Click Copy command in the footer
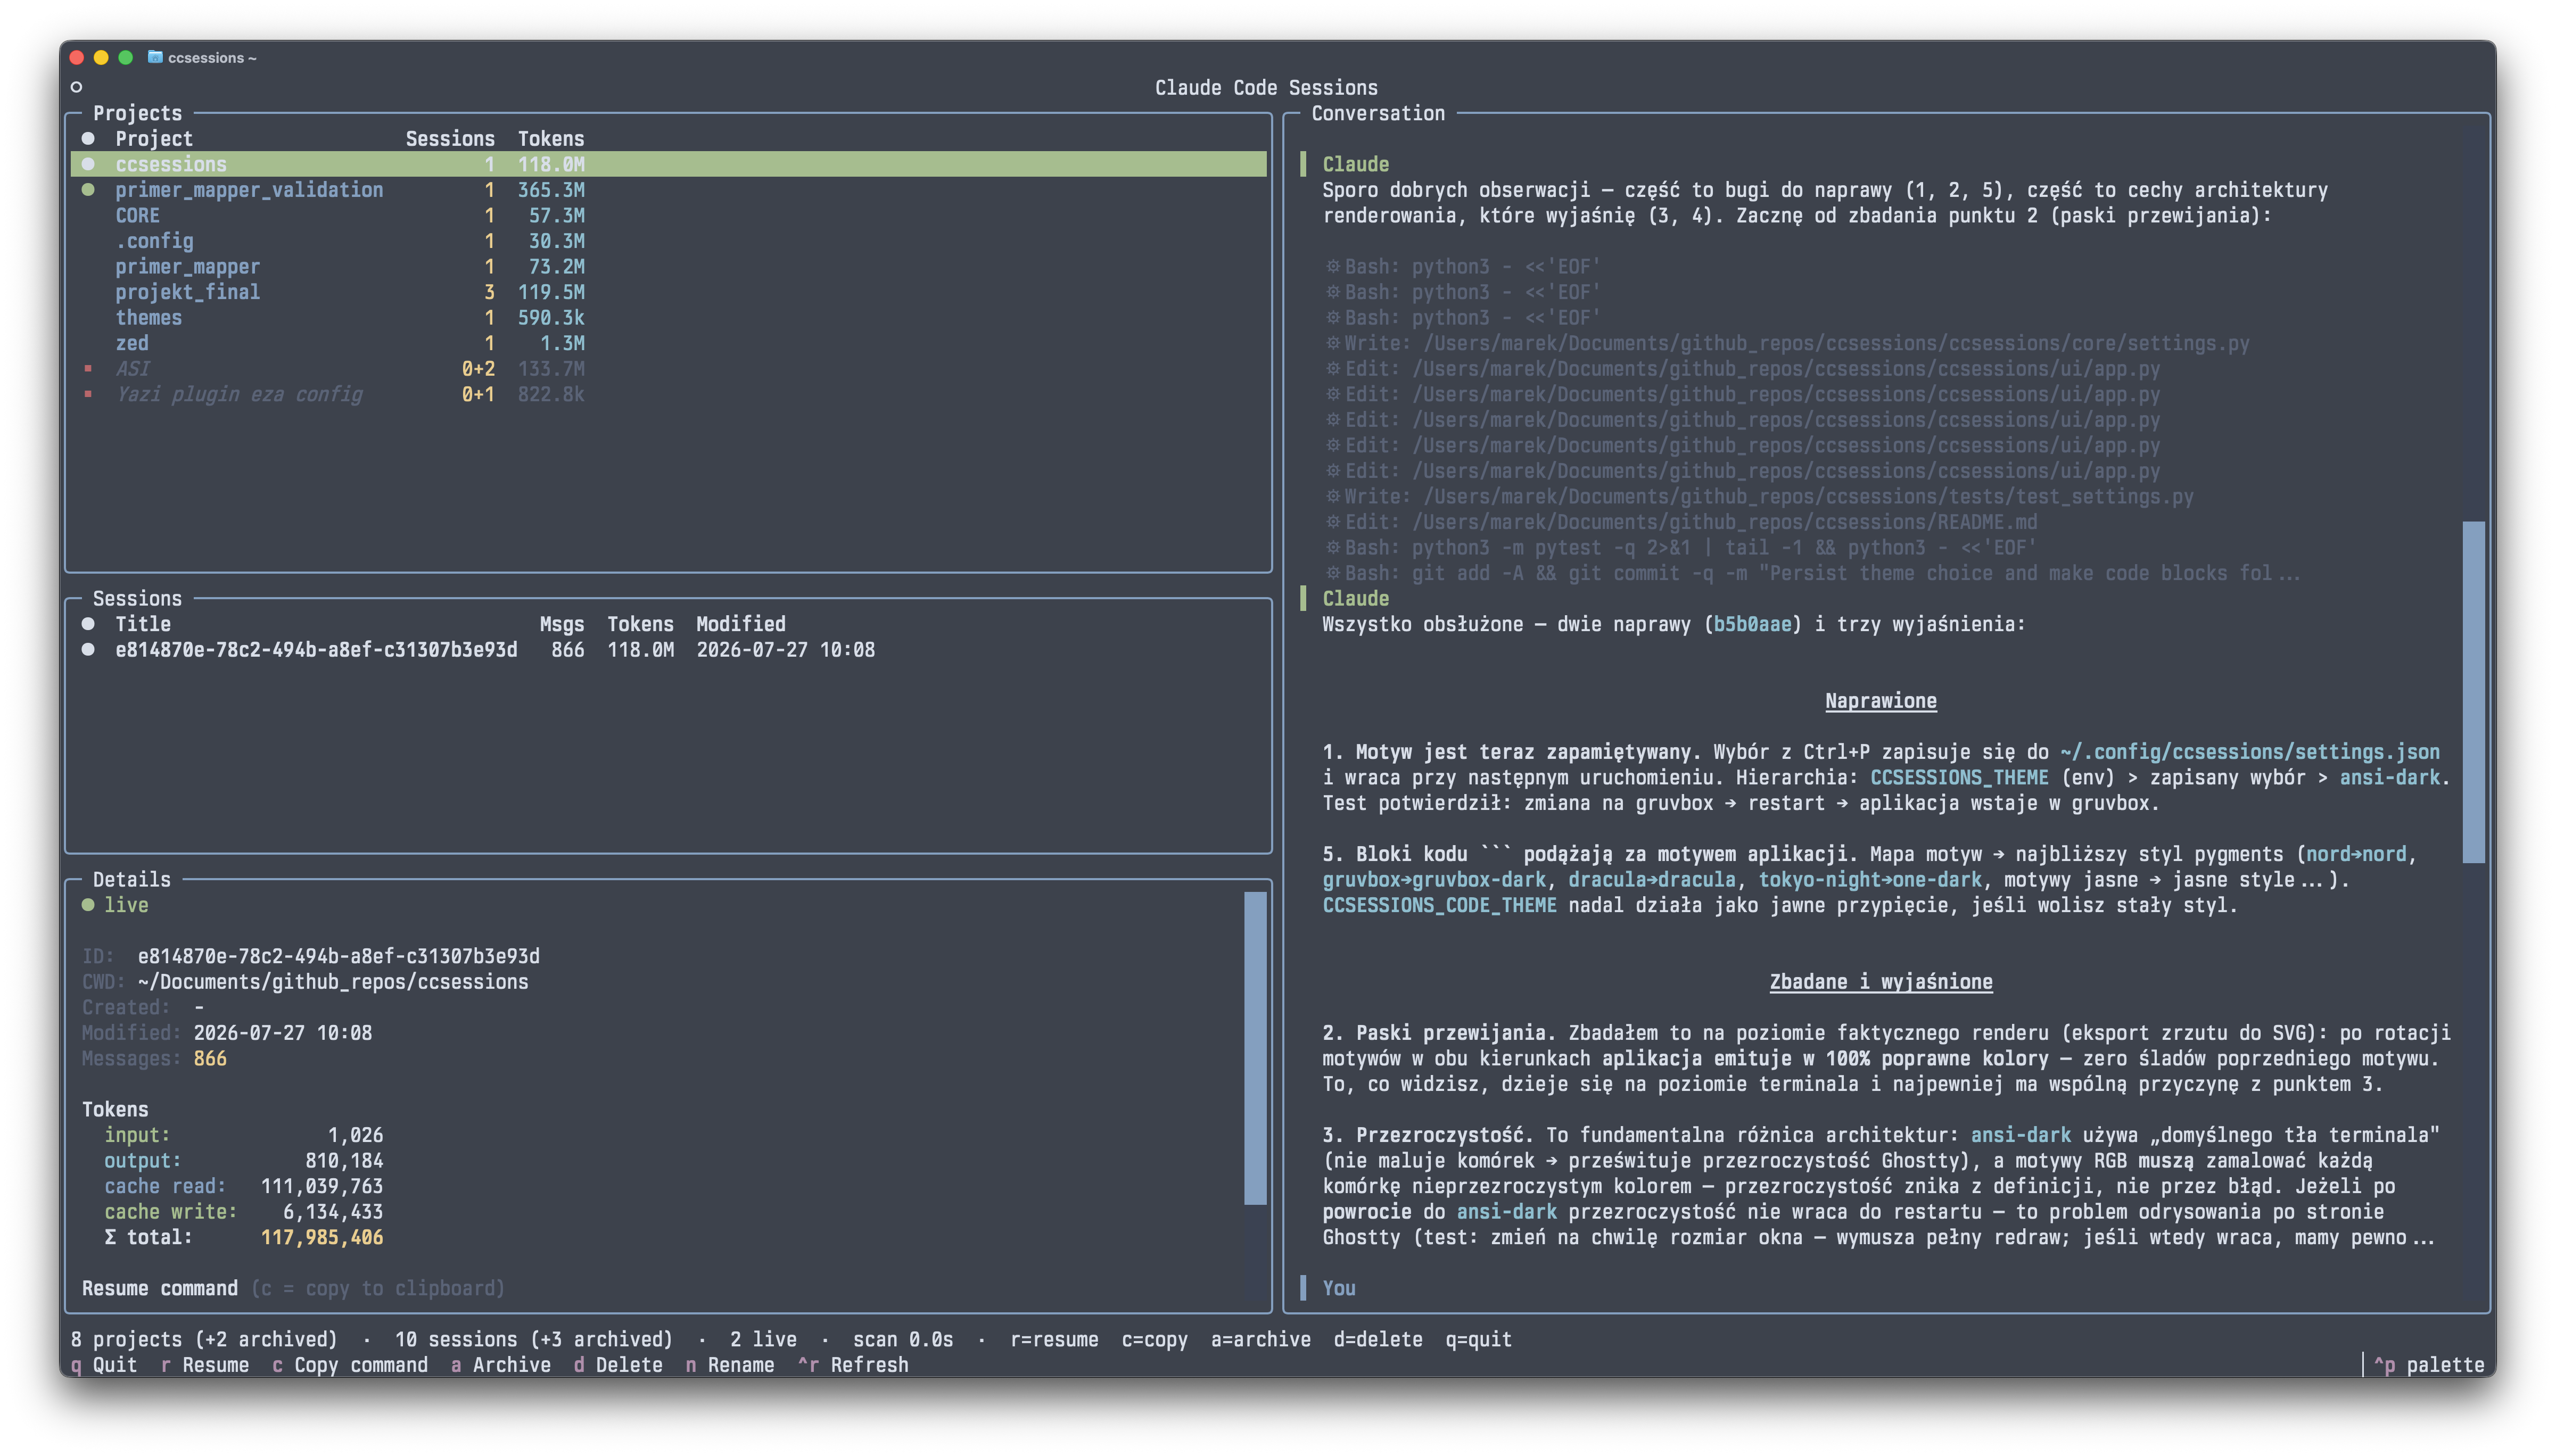Screen dimensions: 2556x1456 click(x=350, y=1365)
